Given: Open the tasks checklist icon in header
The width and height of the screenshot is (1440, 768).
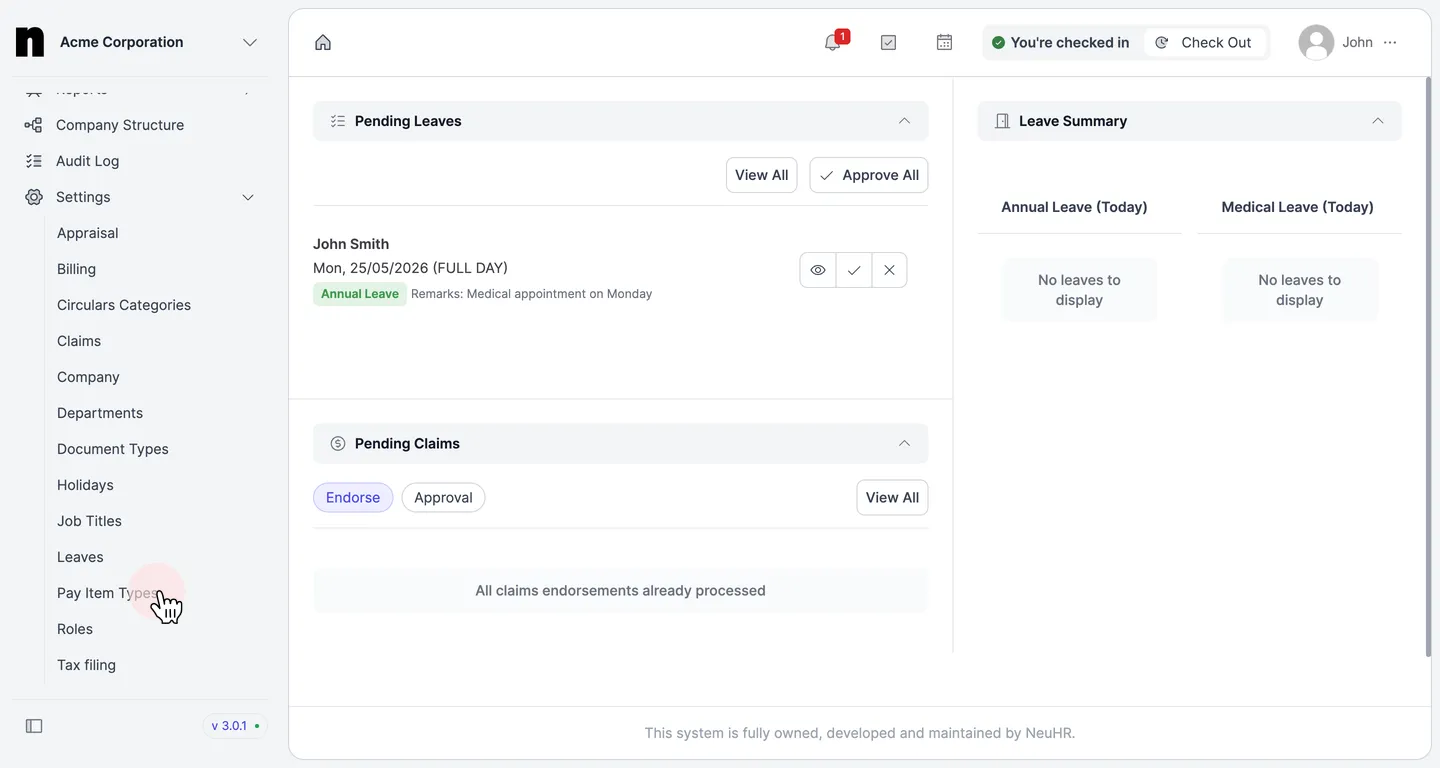Looking at the screenshot, I should tap(888, 42).
